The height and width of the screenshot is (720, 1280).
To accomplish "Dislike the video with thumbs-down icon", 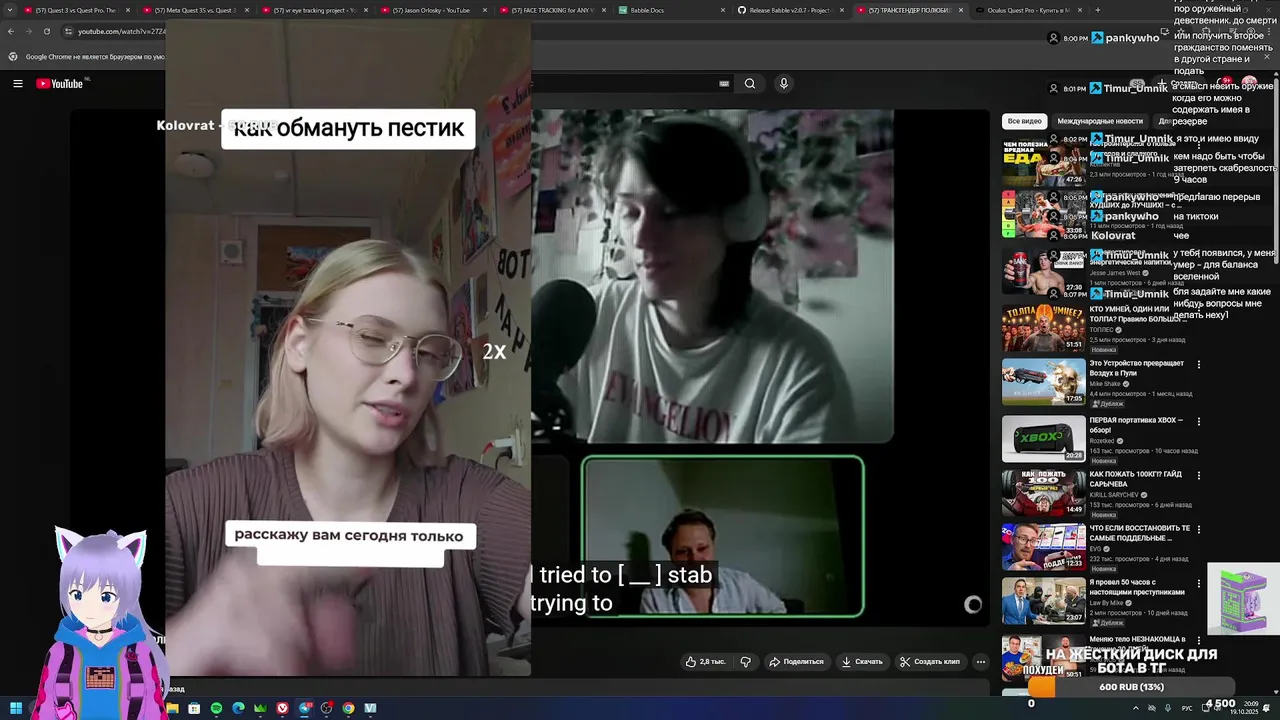I will pyautogui.click(x=745, y=661).
